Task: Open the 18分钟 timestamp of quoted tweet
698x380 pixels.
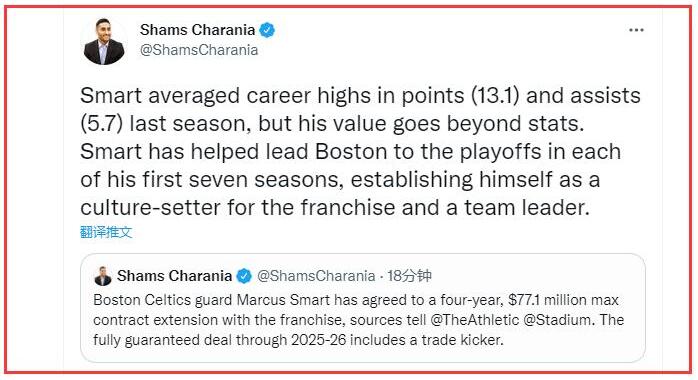Action: pos(409,276)
